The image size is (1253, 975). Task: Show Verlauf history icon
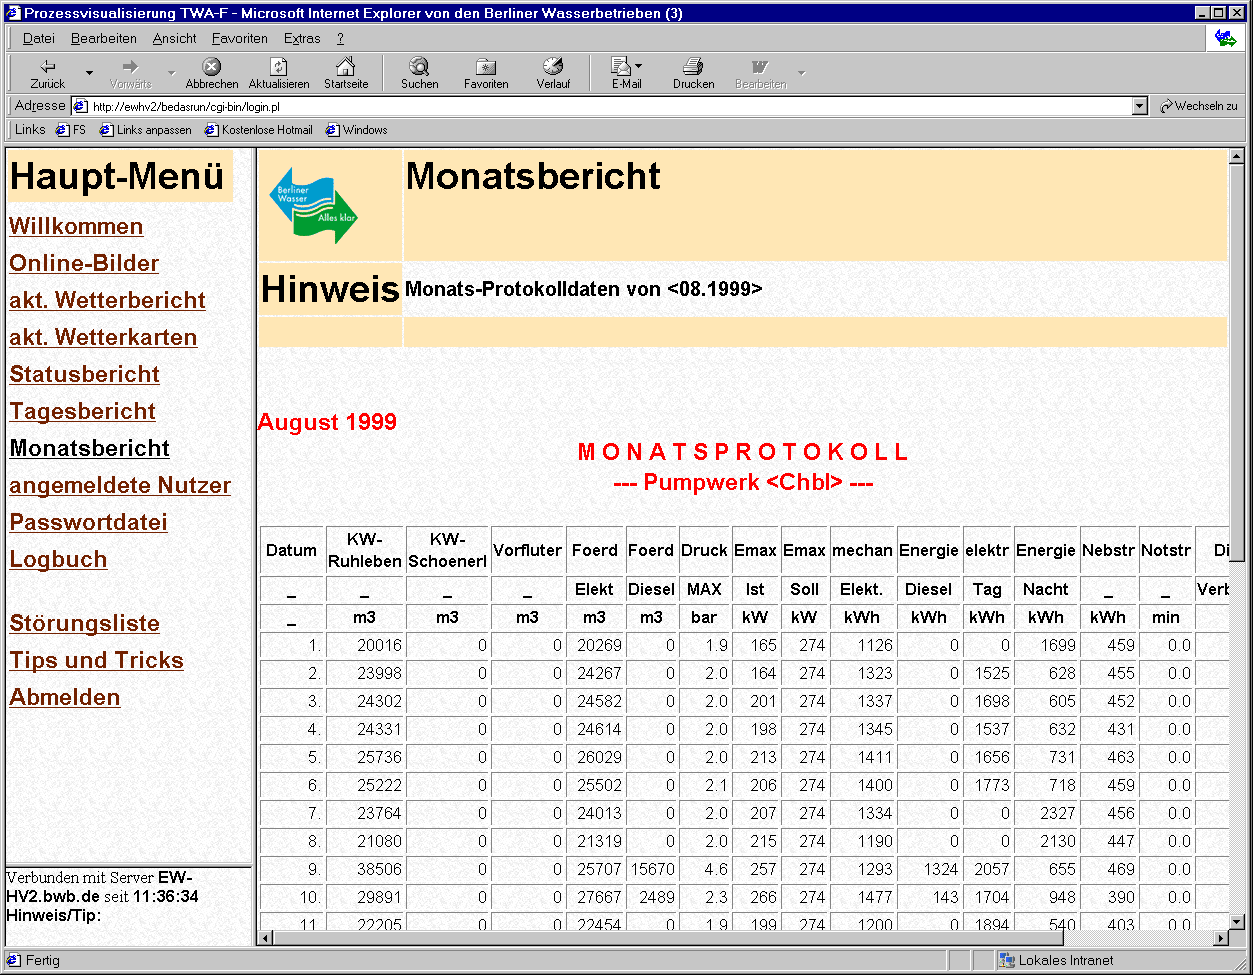[553, 67]
